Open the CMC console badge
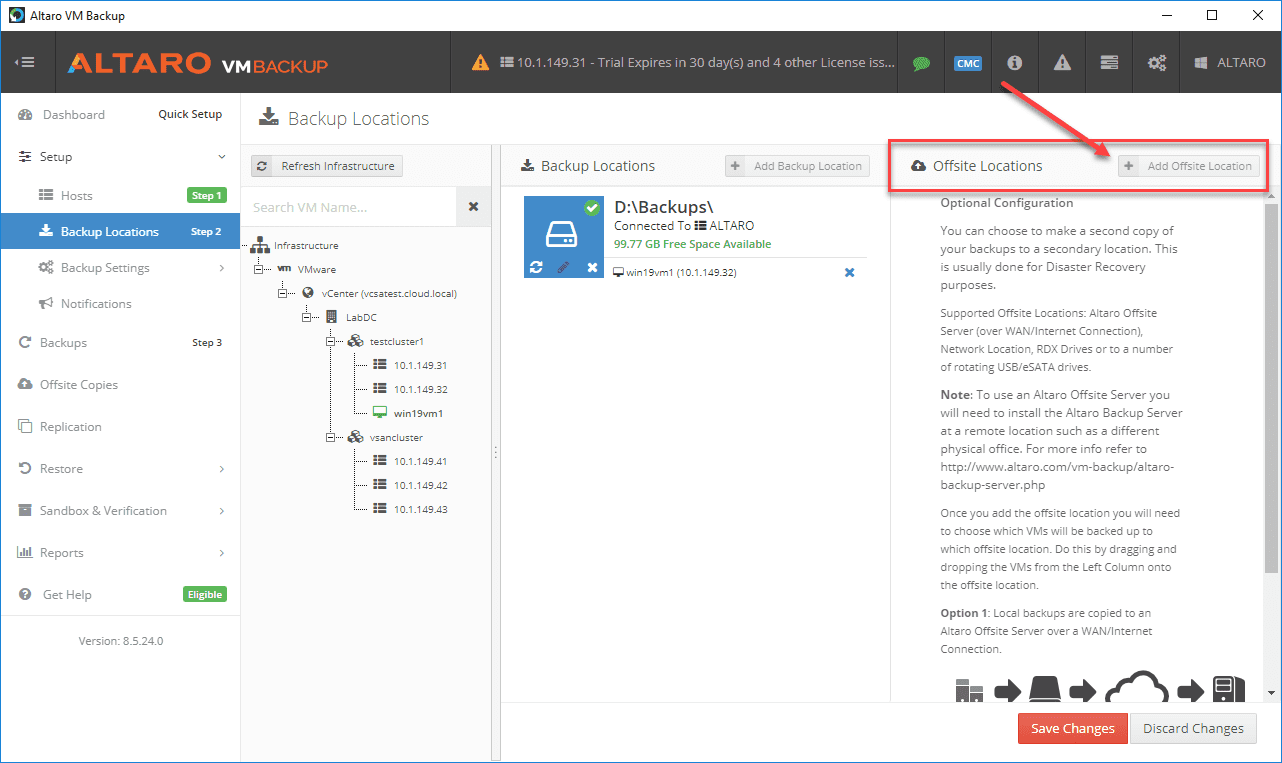Viewport: 1282px width, 763px height. pos(967,63)
